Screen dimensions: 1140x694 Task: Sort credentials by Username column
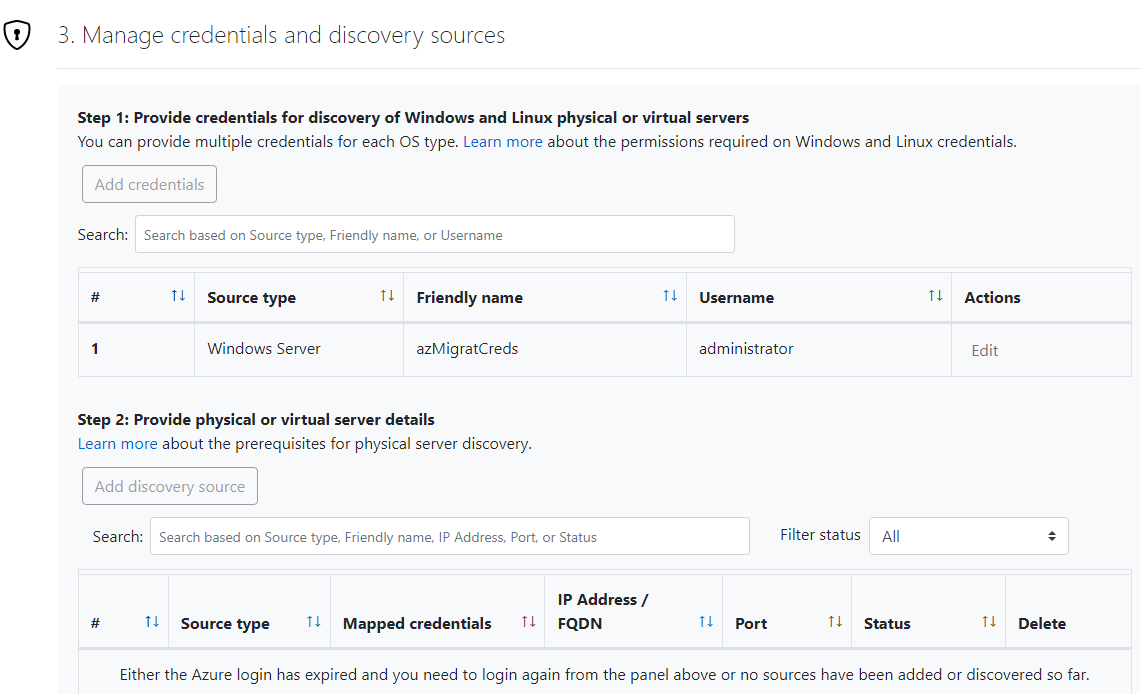pos(933,296)
